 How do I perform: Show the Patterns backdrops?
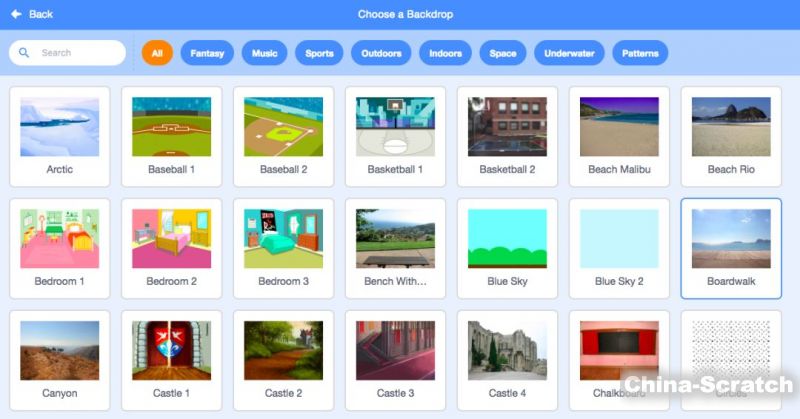coord(640,53)
